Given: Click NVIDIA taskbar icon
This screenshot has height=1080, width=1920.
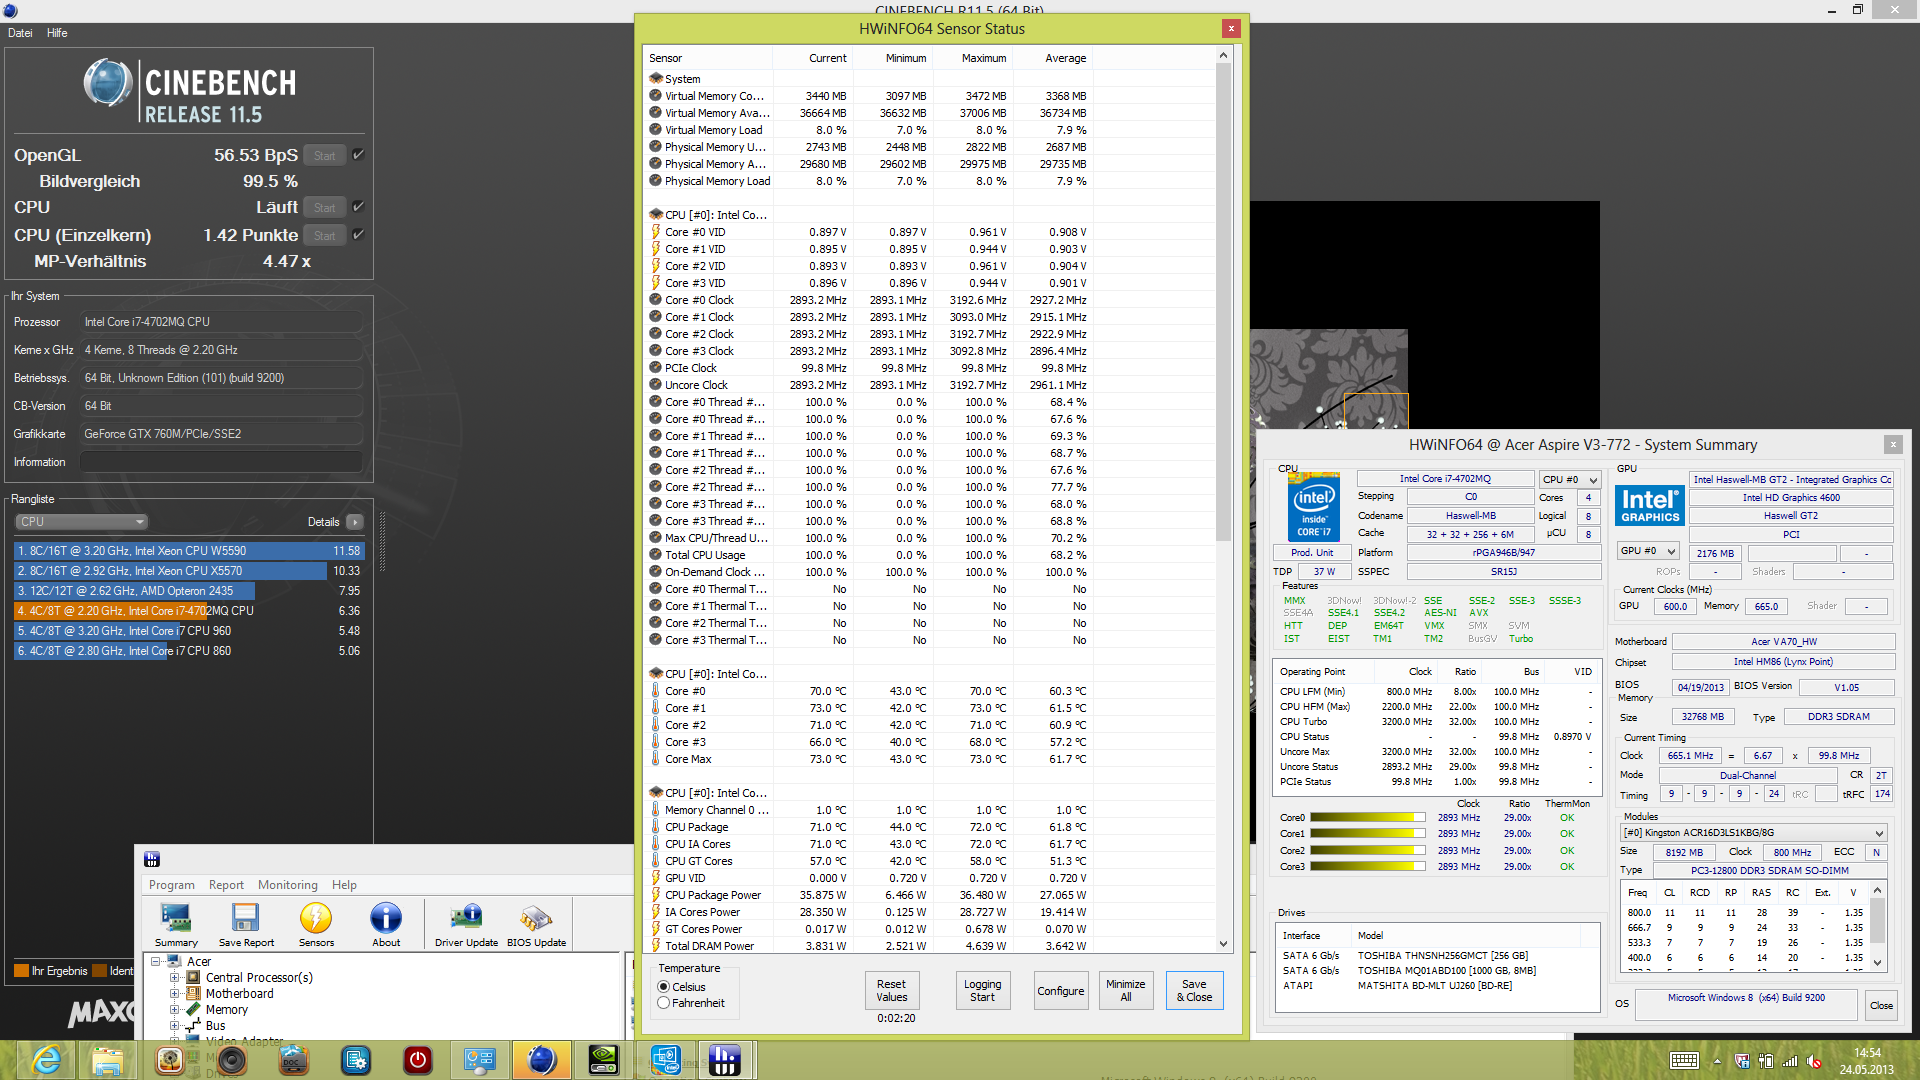Looking at the screenshot, I should tap(603, 1060).
